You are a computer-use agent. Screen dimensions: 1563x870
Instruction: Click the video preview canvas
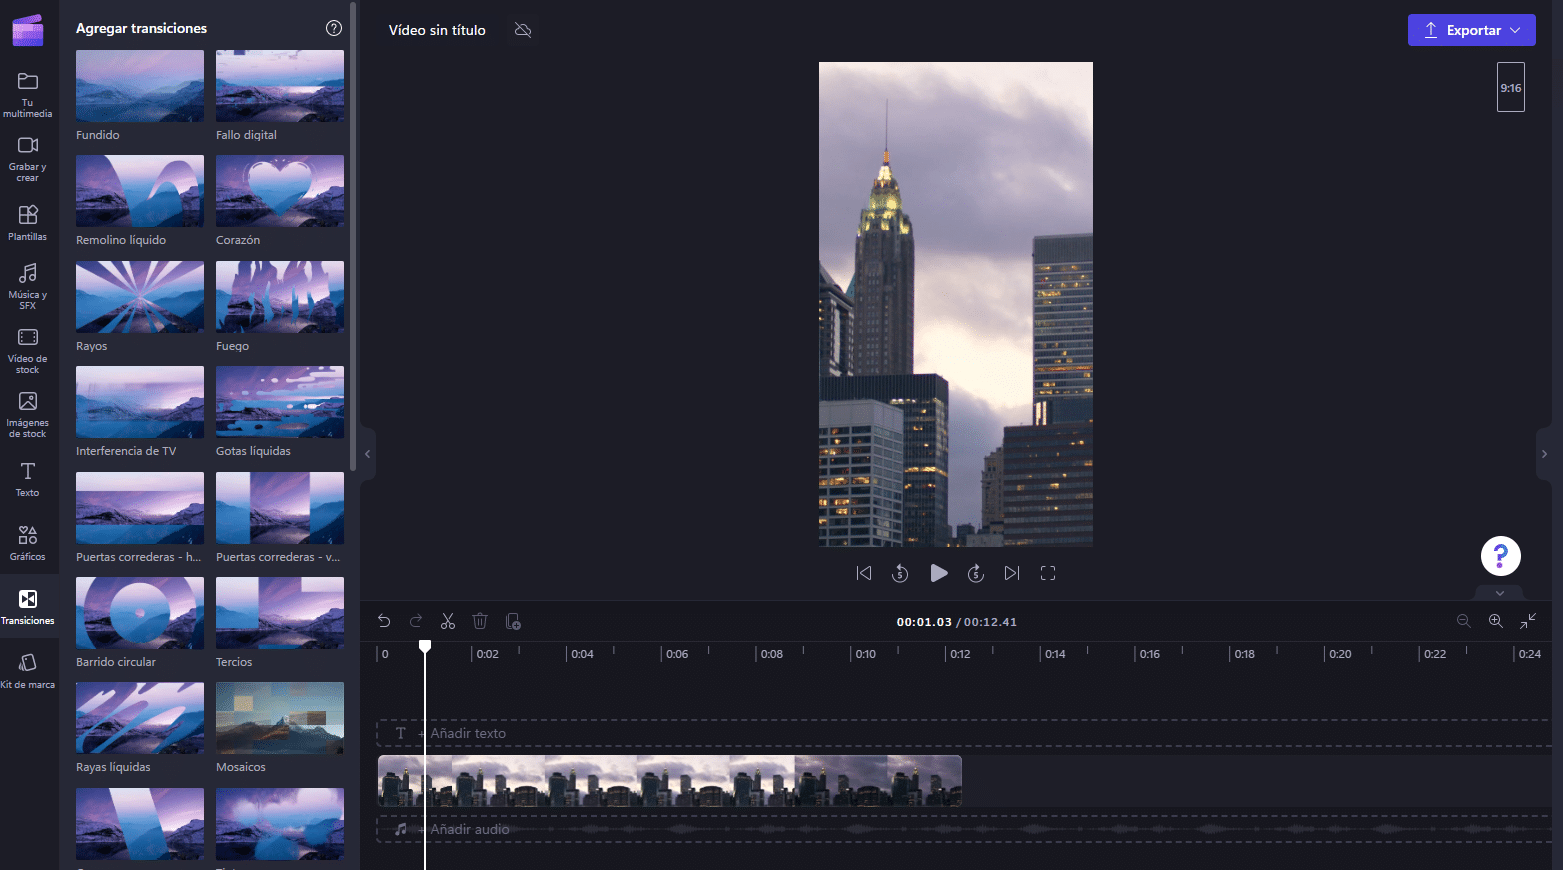[956, 304]
